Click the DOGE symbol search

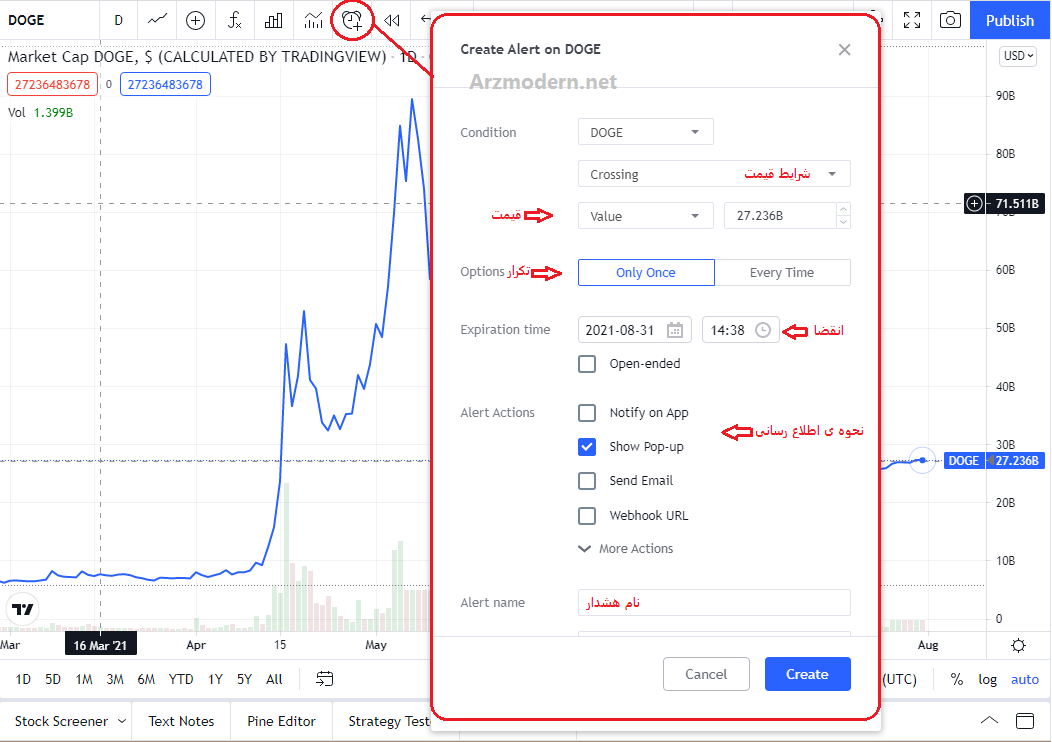(26, 20)
